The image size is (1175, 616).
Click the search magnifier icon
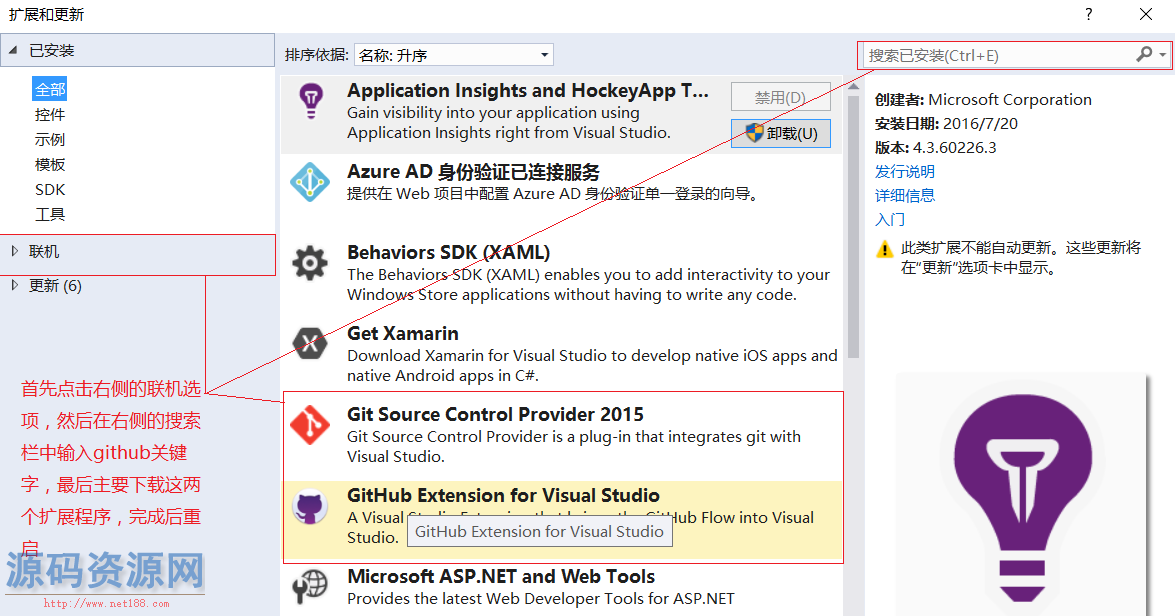pyautogui.click(x=1144, y=55)
